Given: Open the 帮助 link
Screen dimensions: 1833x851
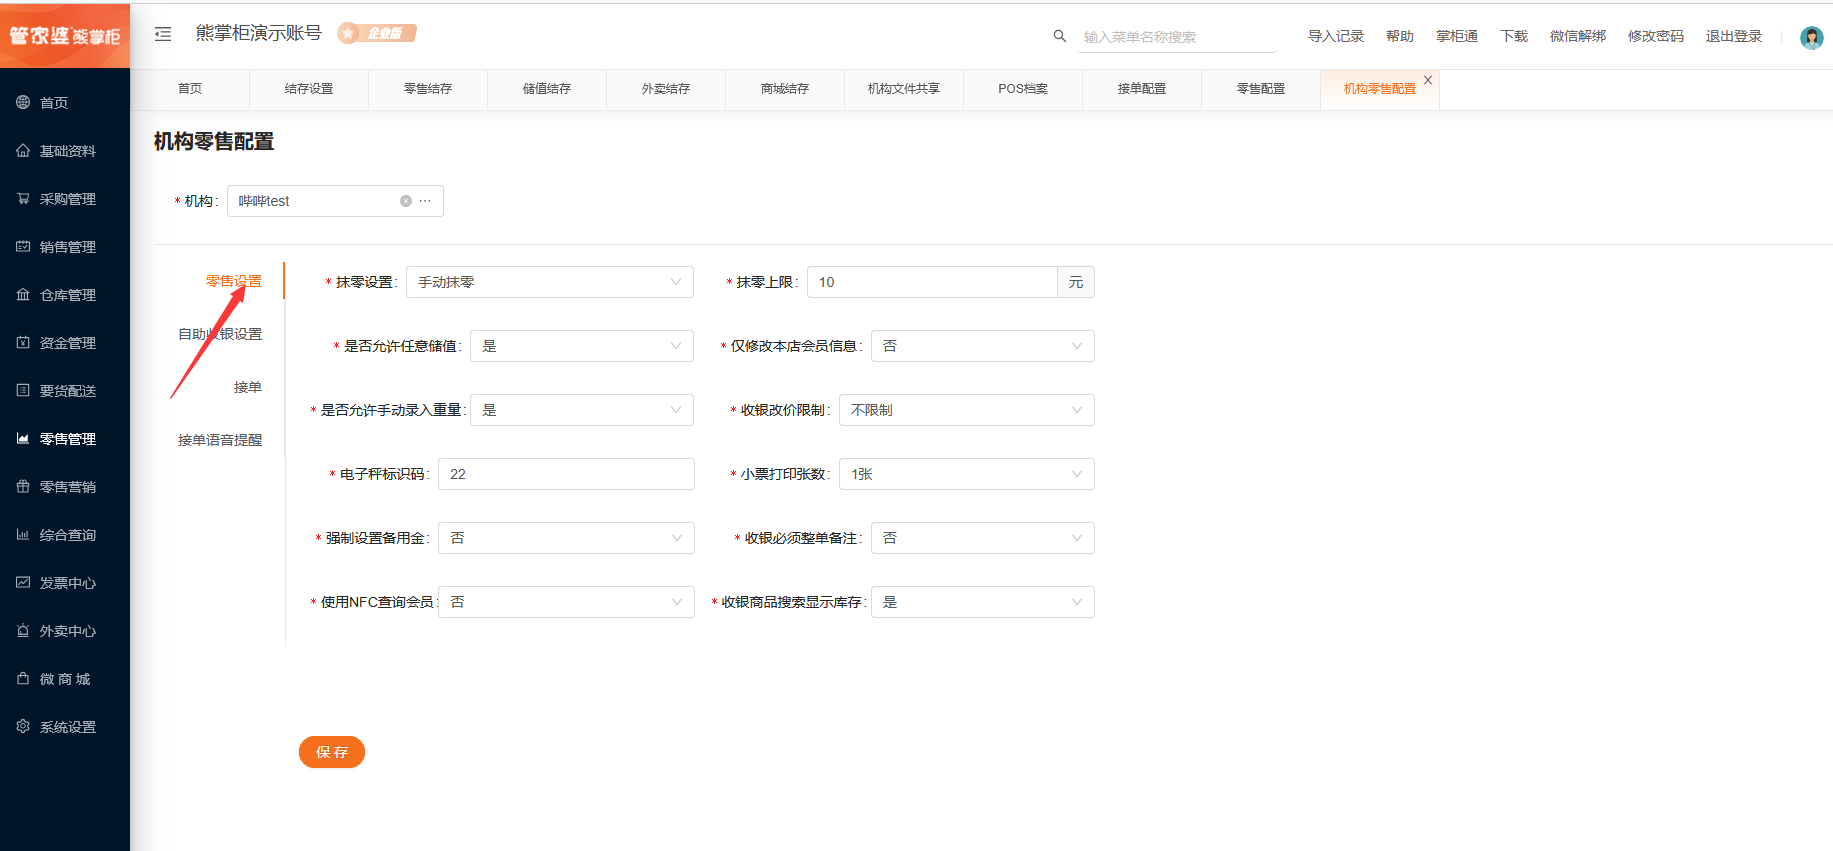Looking at the screenshot, I should [1400, 36].
